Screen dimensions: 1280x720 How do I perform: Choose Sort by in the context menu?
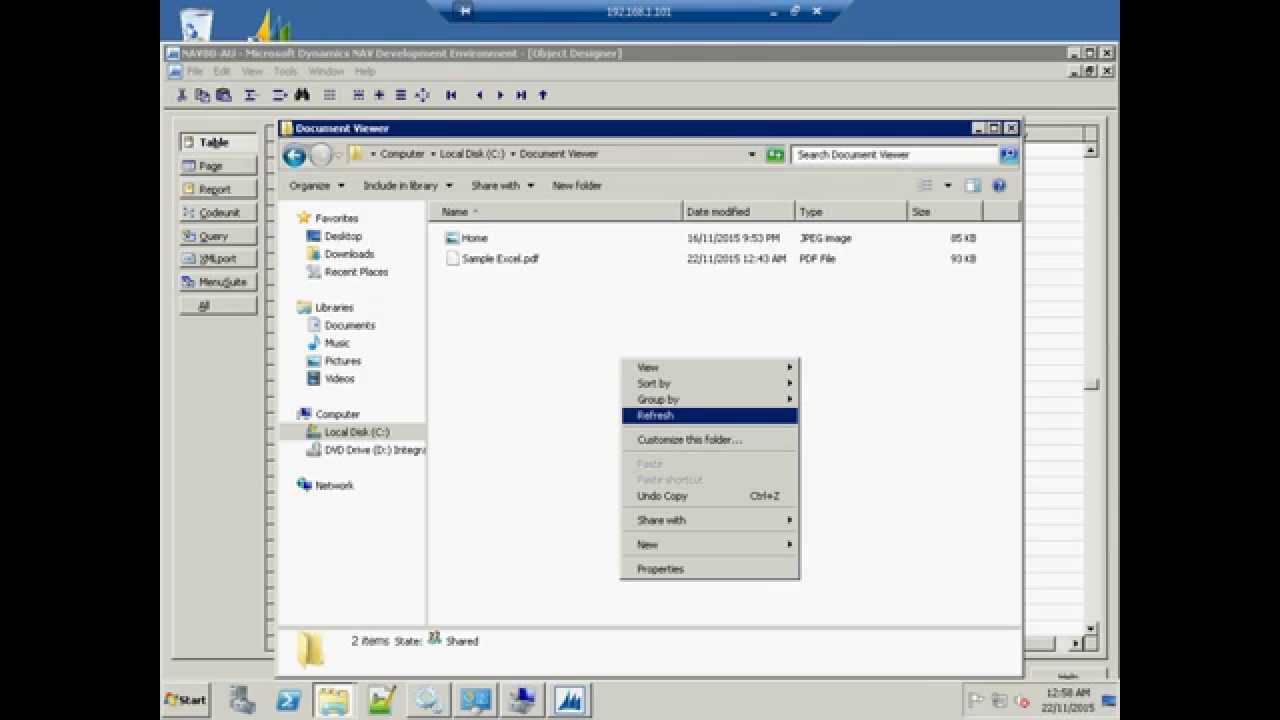coord(709,383)
